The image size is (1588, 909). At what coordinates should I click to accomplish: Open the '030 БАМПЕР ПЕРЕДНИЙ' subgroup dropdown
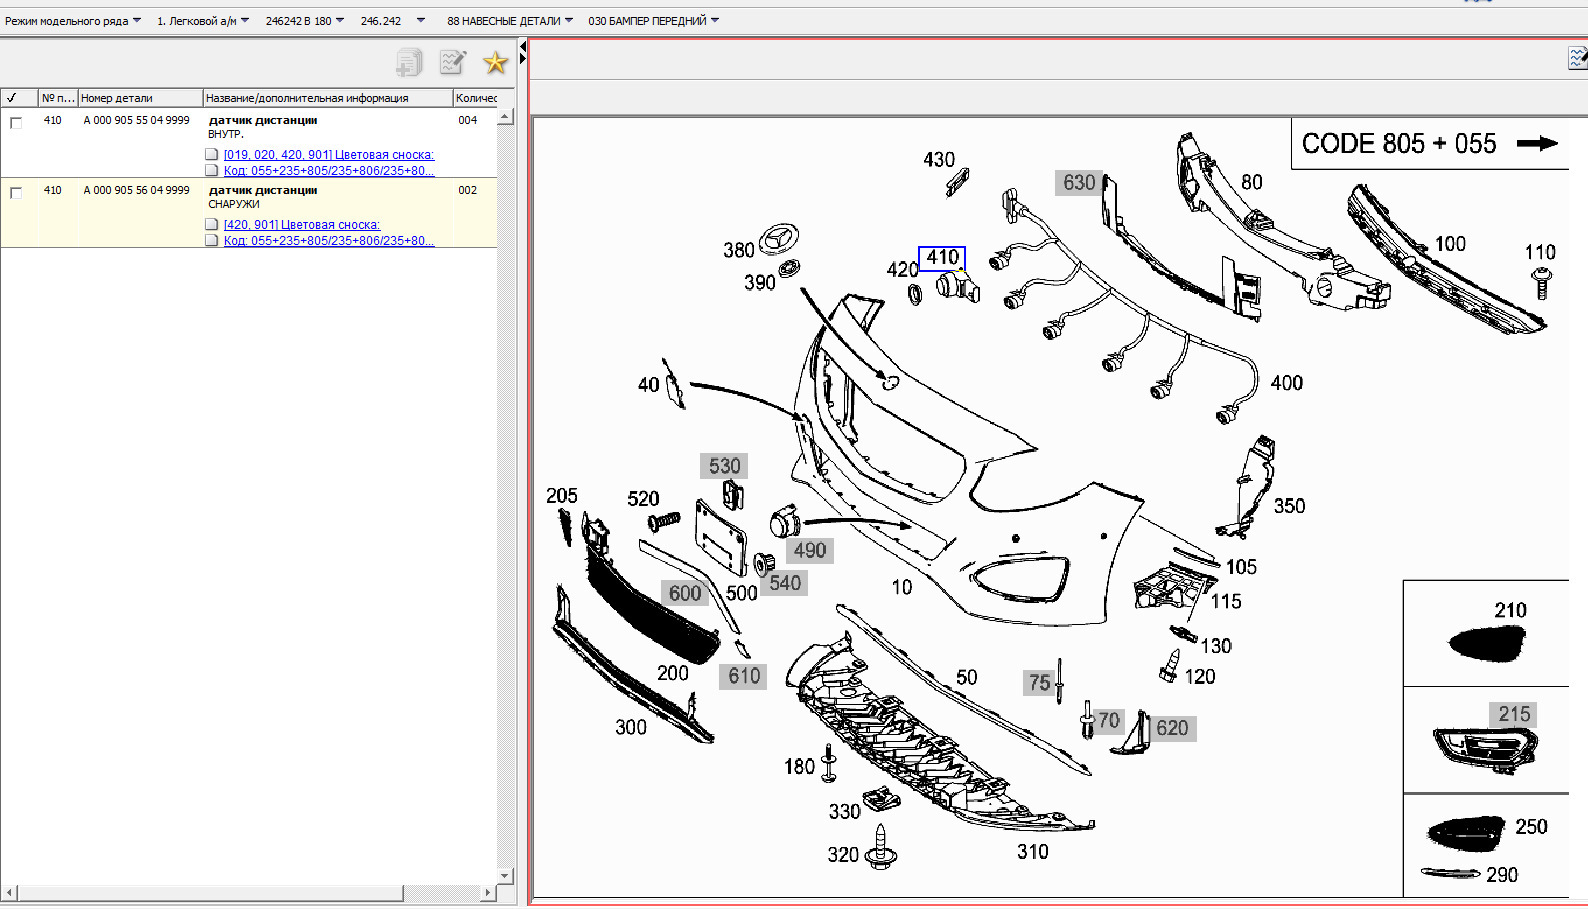(653, 21)
